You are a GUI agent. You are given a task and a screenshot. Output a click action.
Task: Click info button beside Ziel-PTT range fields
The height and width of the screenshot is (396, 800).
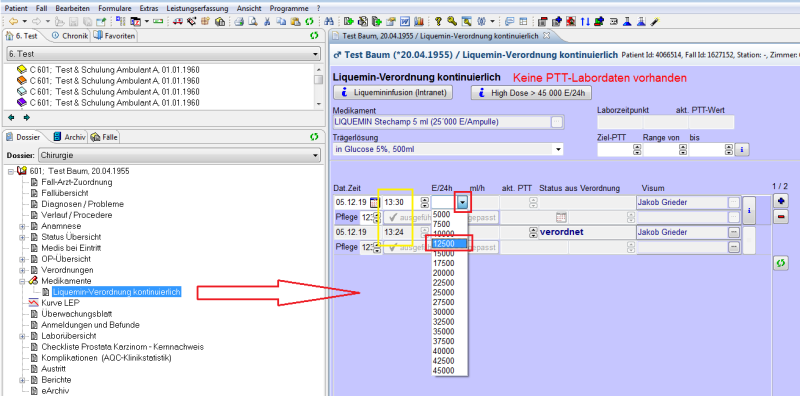(x=741, y=150)
